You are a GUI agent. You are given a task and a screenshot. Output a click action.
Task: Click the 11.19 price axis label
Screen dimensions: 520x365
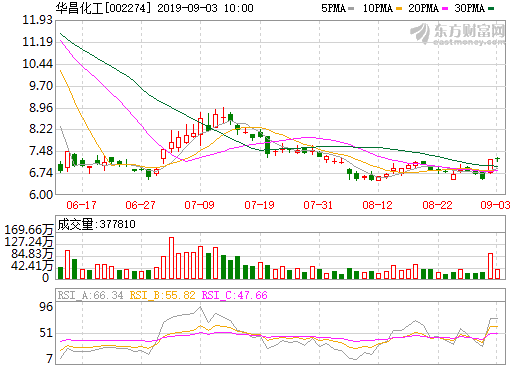click(37, 42)
